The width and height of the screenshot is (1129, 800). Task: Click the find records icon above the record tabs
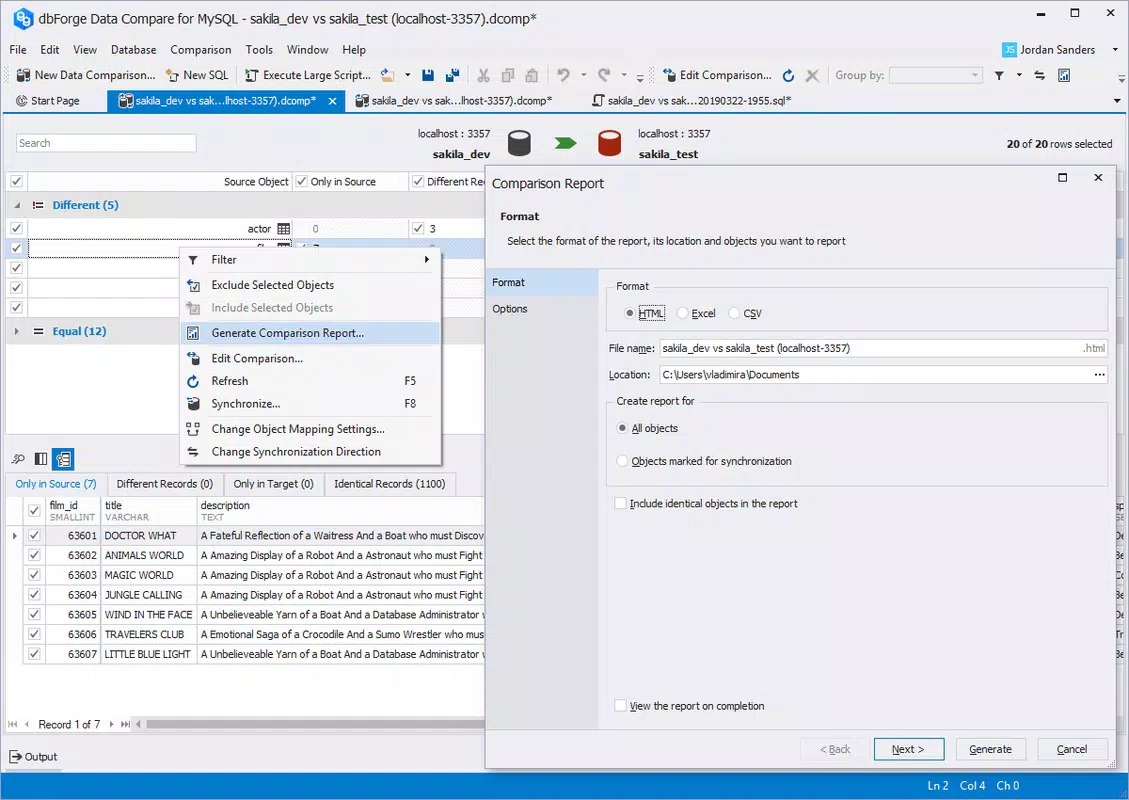coord(18,459)
